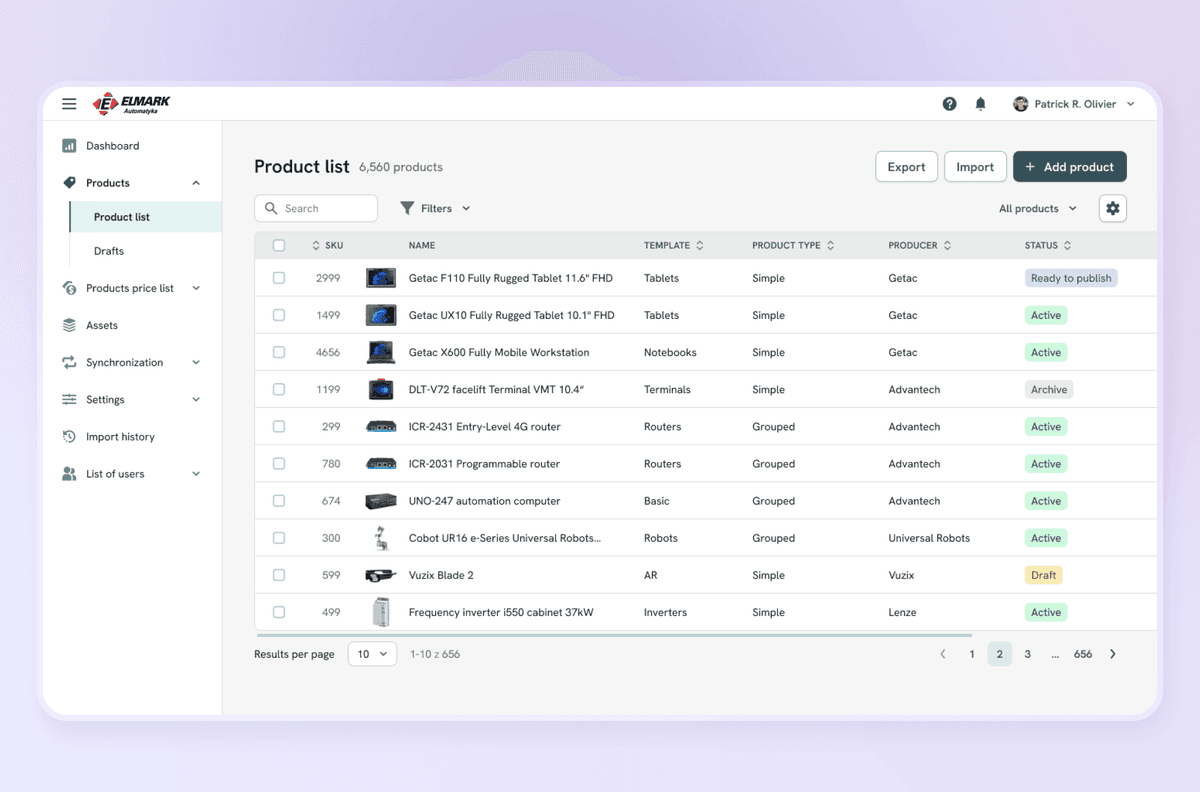Screen dimensions: 1200x792
Task: Go to page 1
Action: pyautogui.click(x=972, y=654)
